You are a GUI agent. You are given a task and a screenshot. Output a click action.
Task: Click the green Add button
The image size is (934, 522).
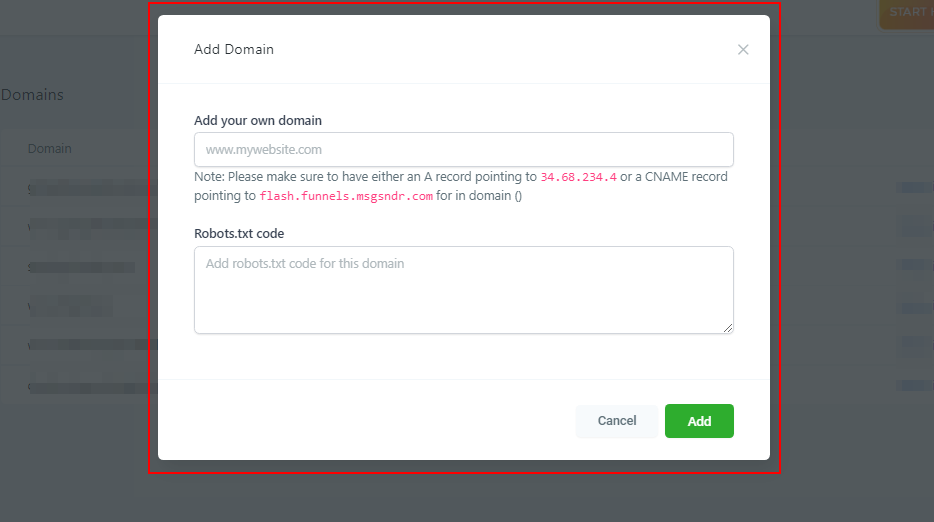tap(699, 421)
